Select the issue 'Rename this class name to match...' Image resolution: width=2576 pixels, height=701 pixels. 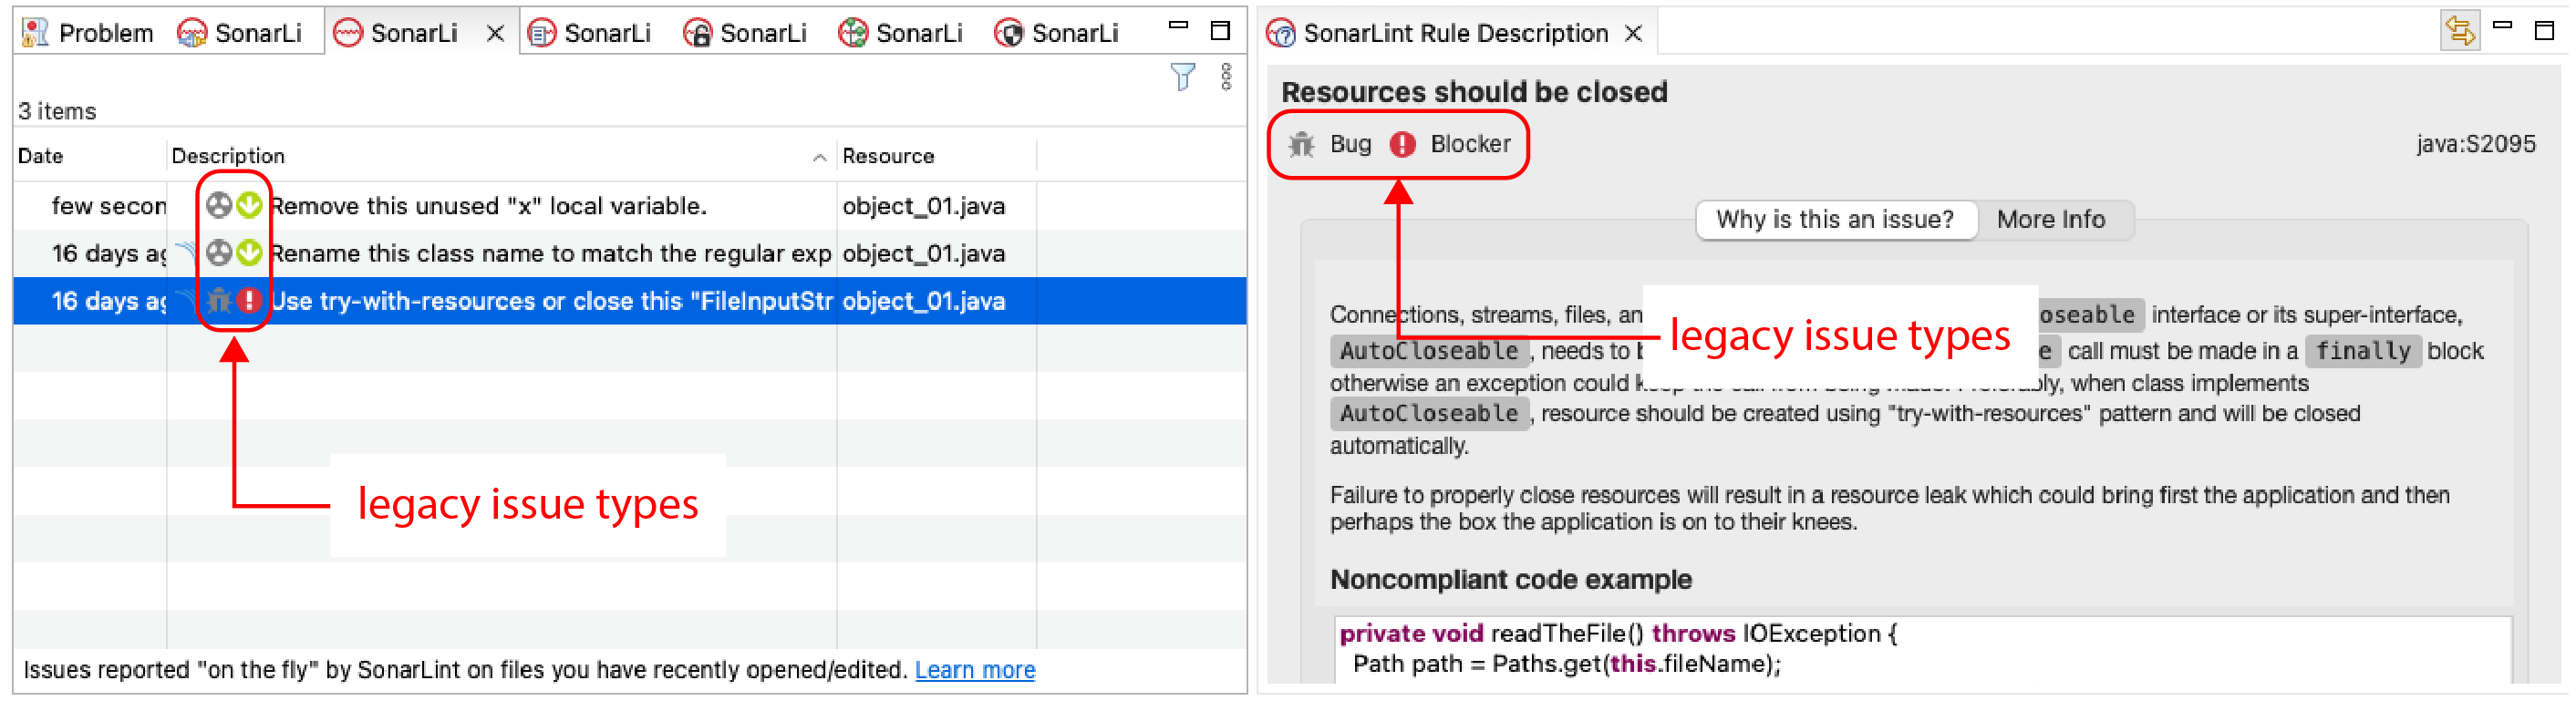[x=551, y=253]
